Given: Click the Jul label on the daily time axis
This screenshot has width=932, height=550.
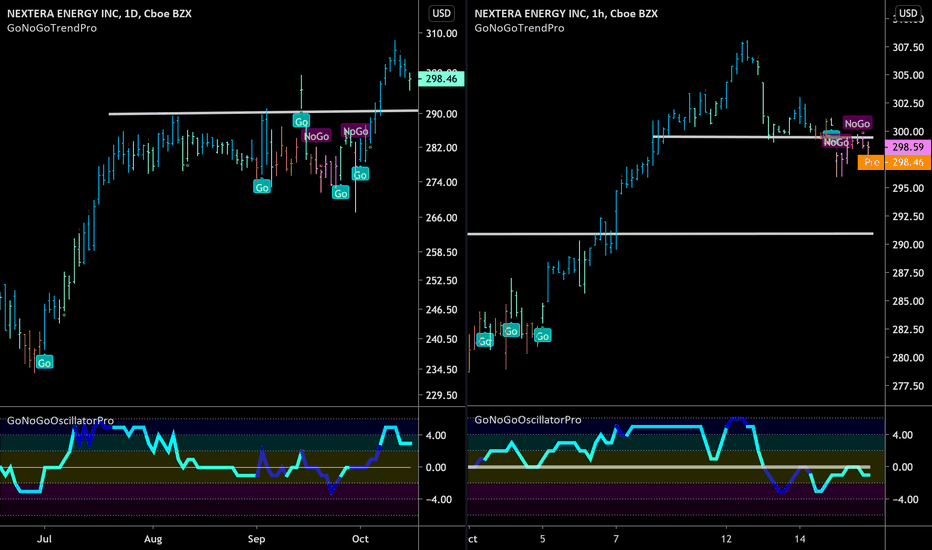Looking at the screenshot, I should tap(45, 539).
